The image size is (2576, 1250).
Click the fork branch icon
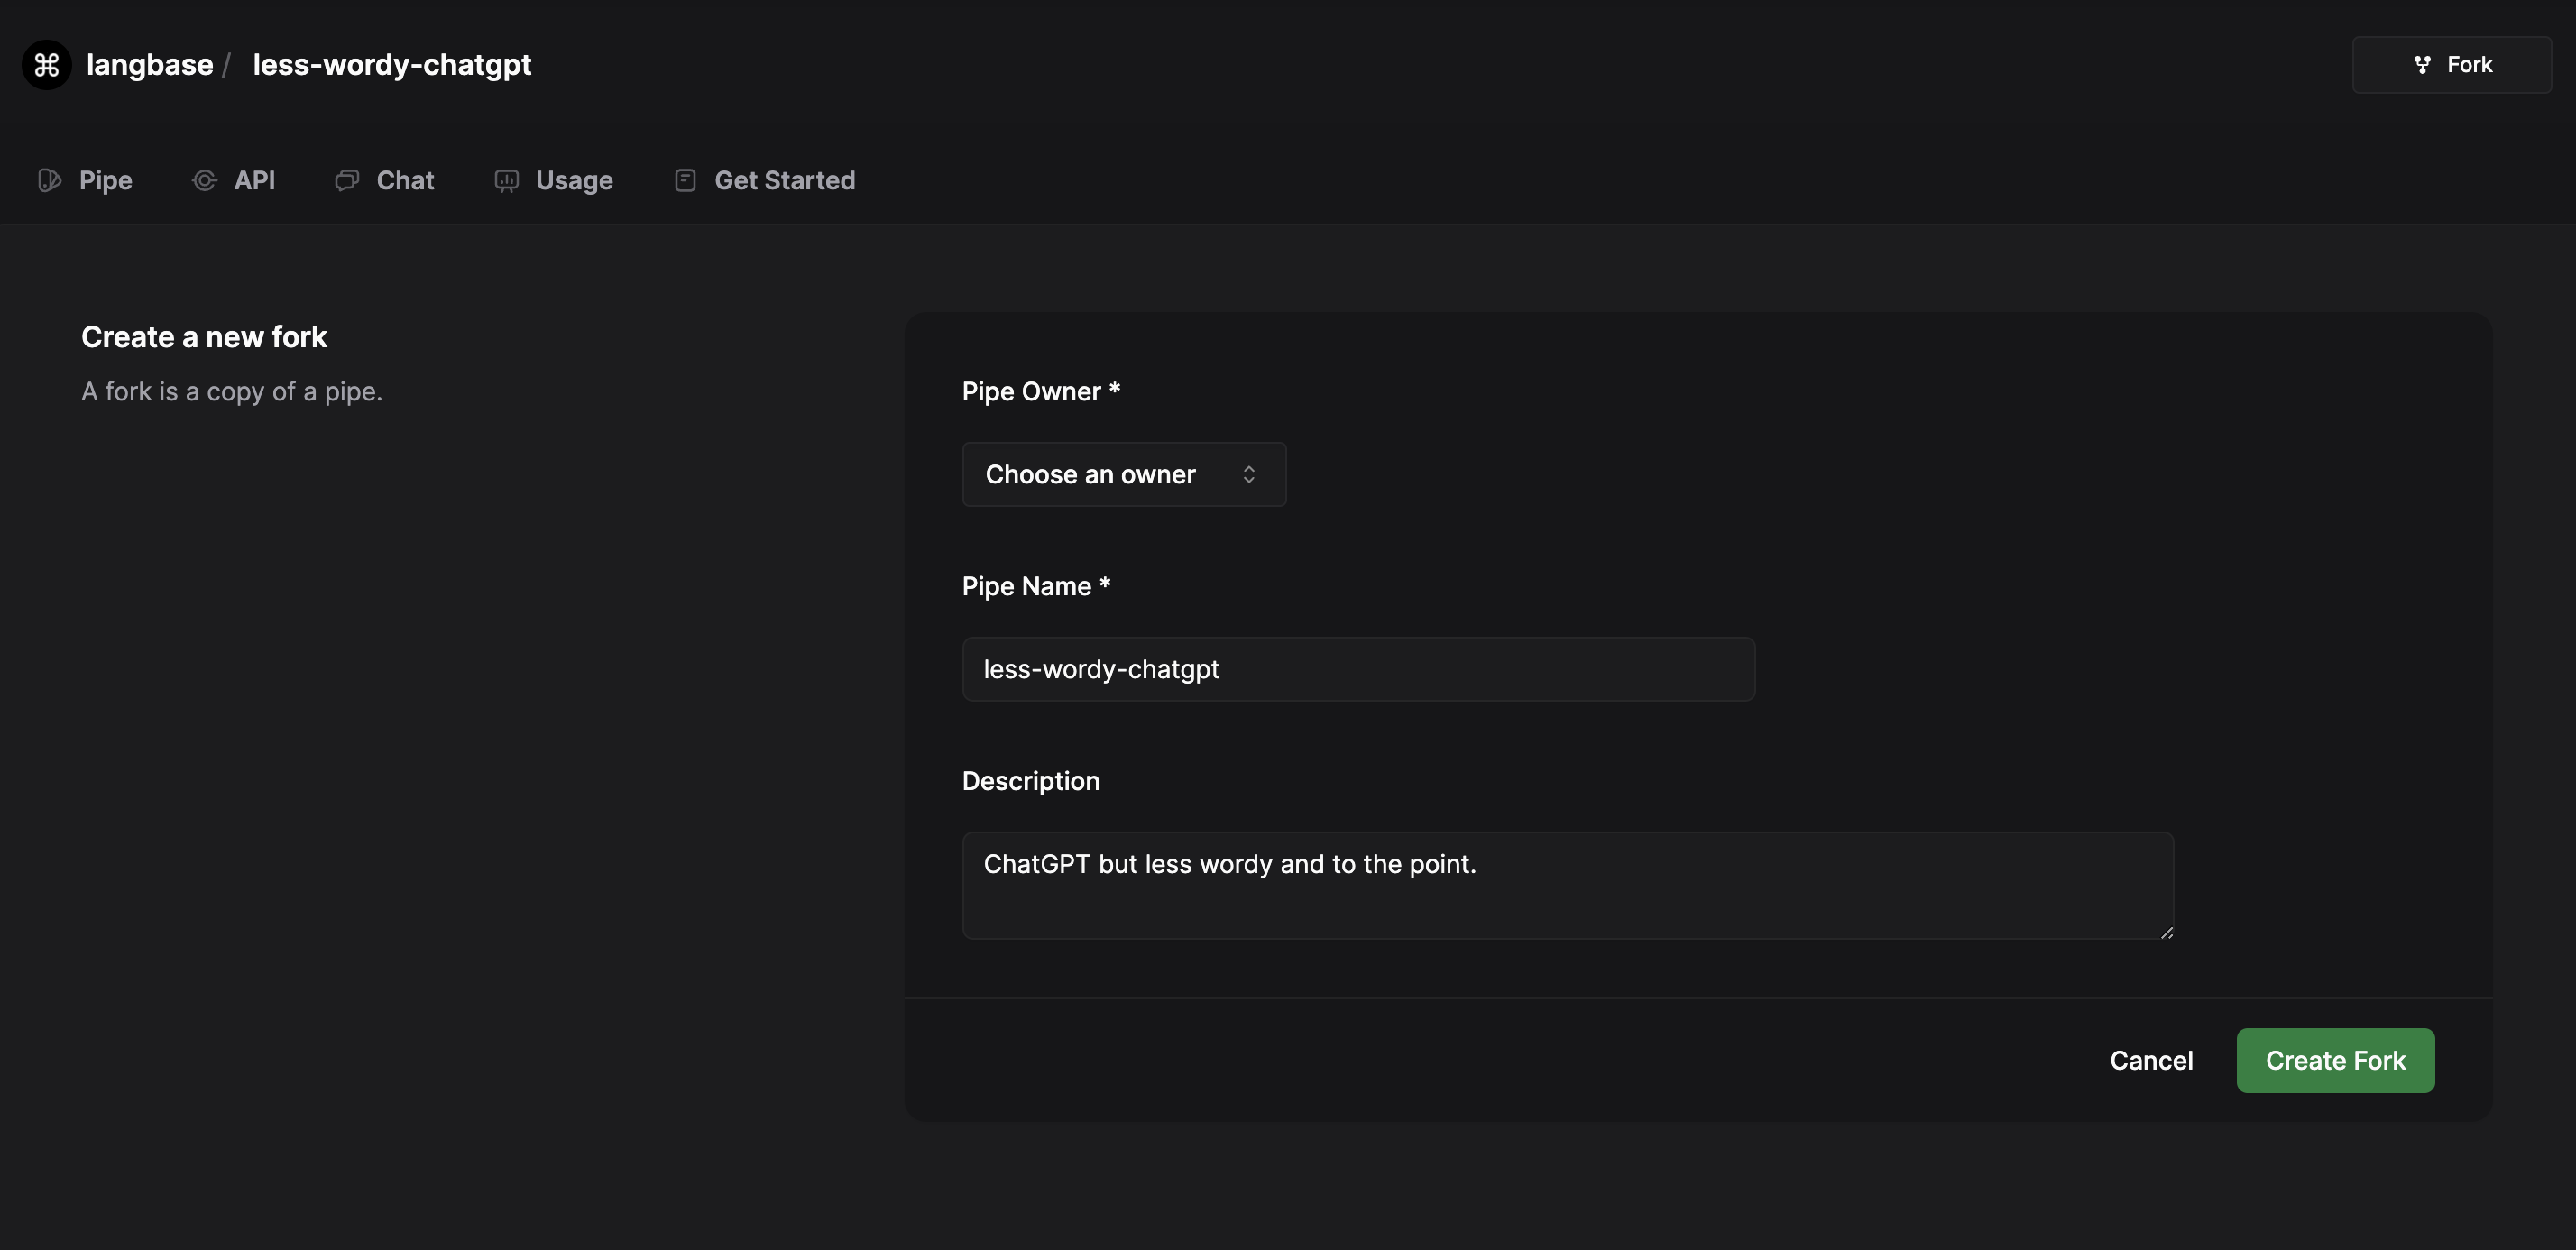[2421, 65]
